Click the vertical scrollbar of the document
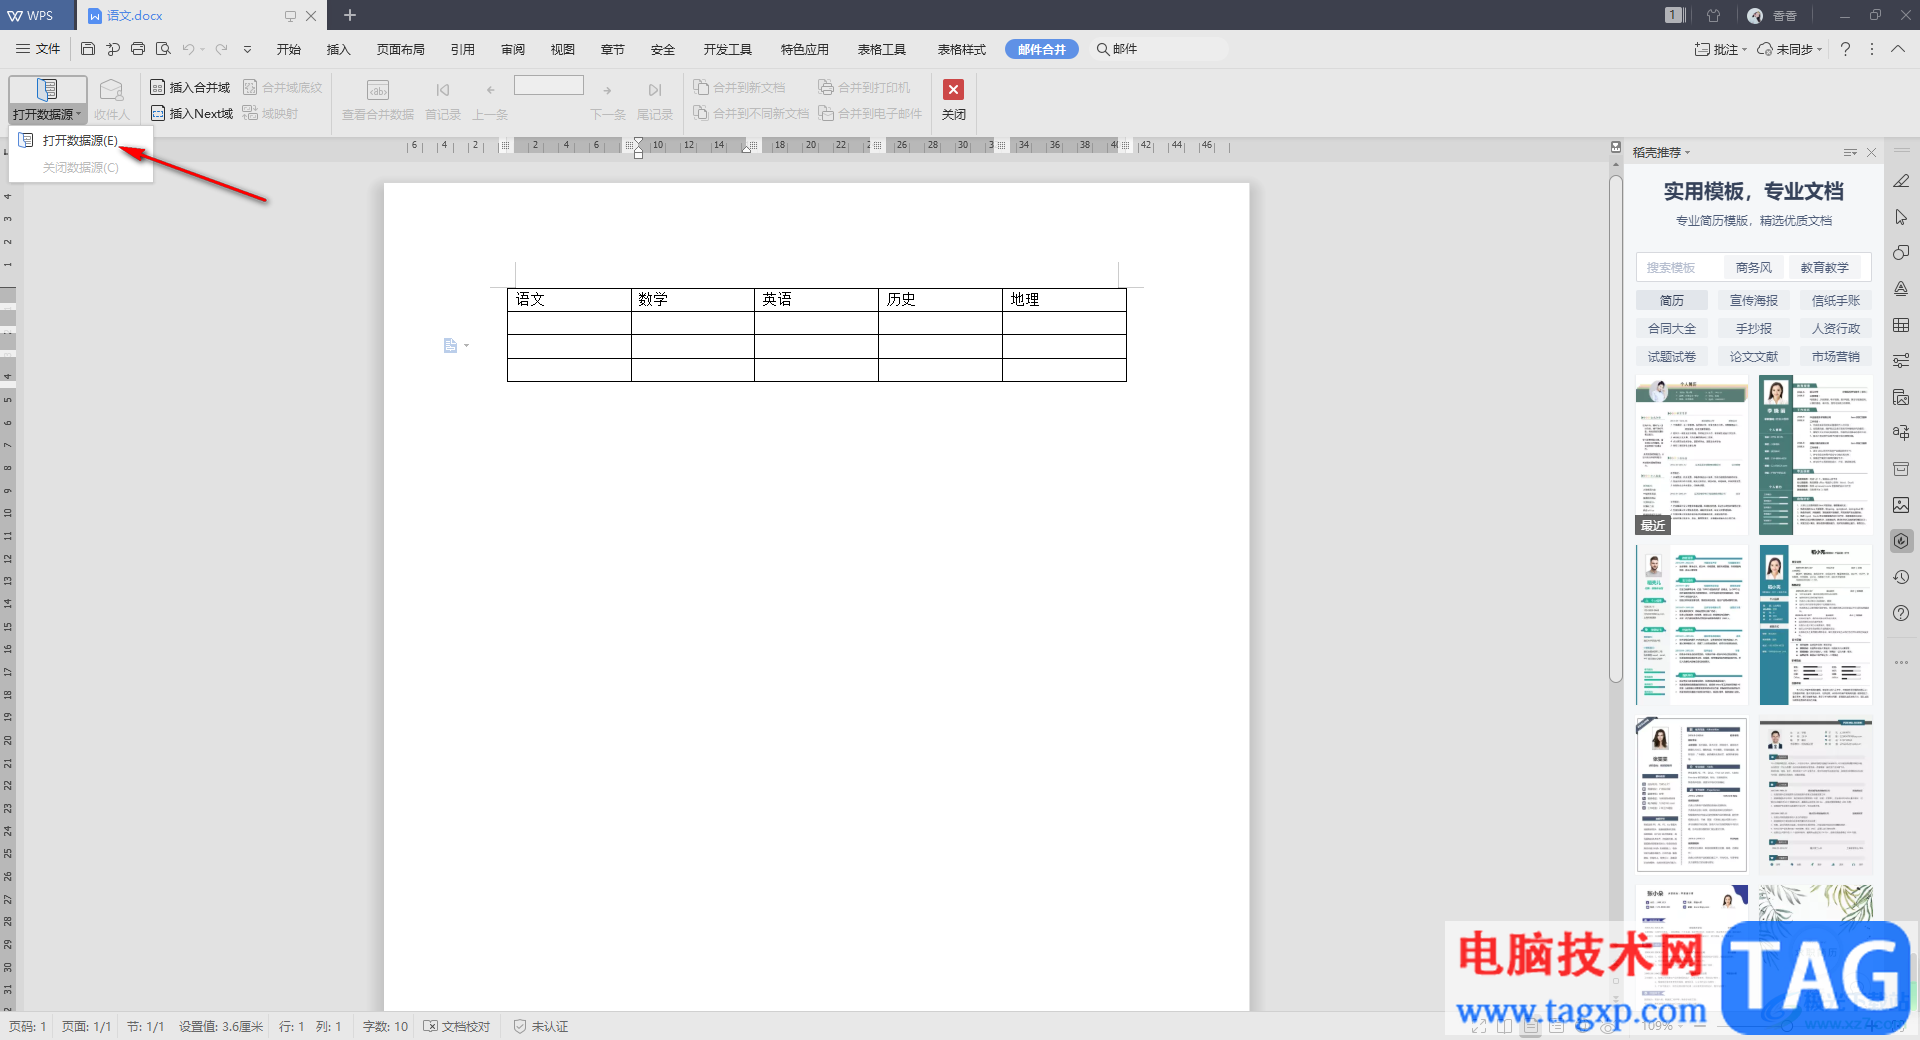1920x1040 pixels. point(1615,430)
